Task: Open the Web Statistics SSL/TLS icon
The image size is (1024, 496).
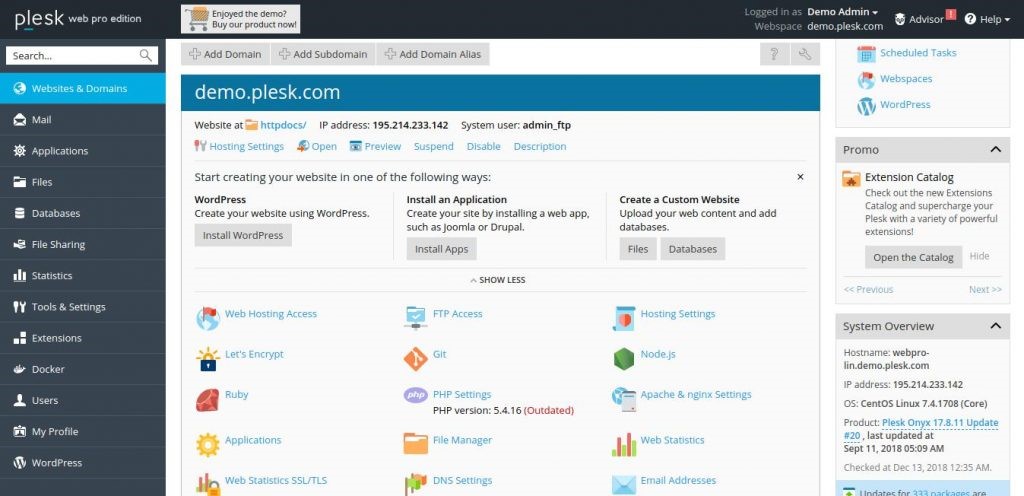Action: [x=208, y=485]
